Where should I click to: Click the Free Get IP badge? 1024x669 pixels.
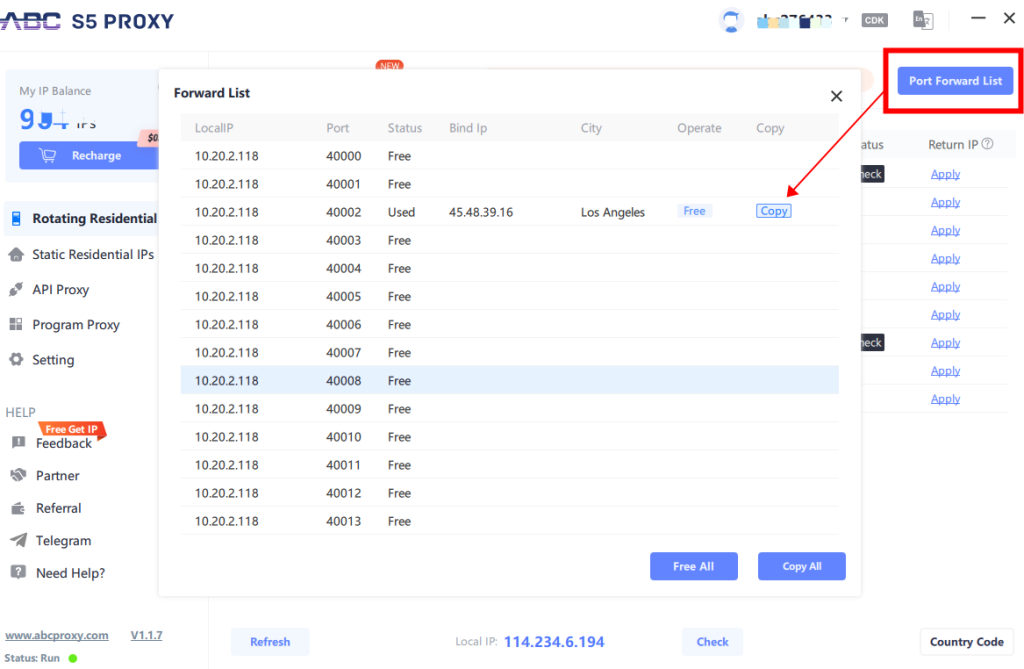pyautogui.click(x=72, y=429)
